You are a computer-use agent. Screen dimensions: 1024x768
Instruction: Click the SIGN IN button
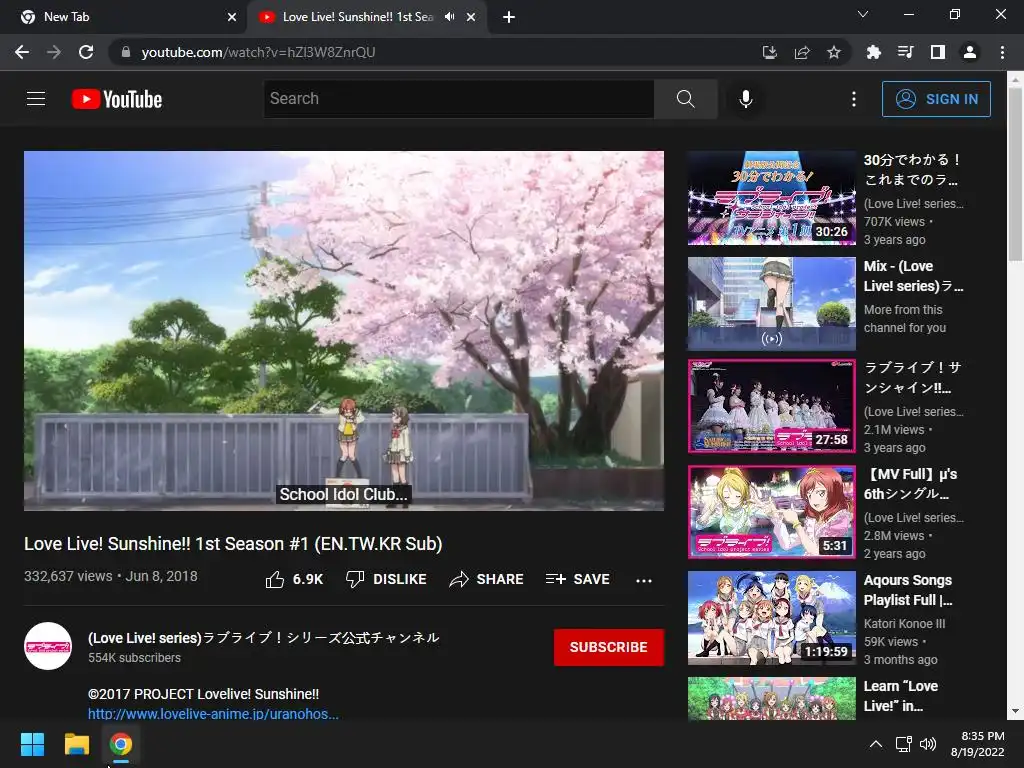click(936, 99)
